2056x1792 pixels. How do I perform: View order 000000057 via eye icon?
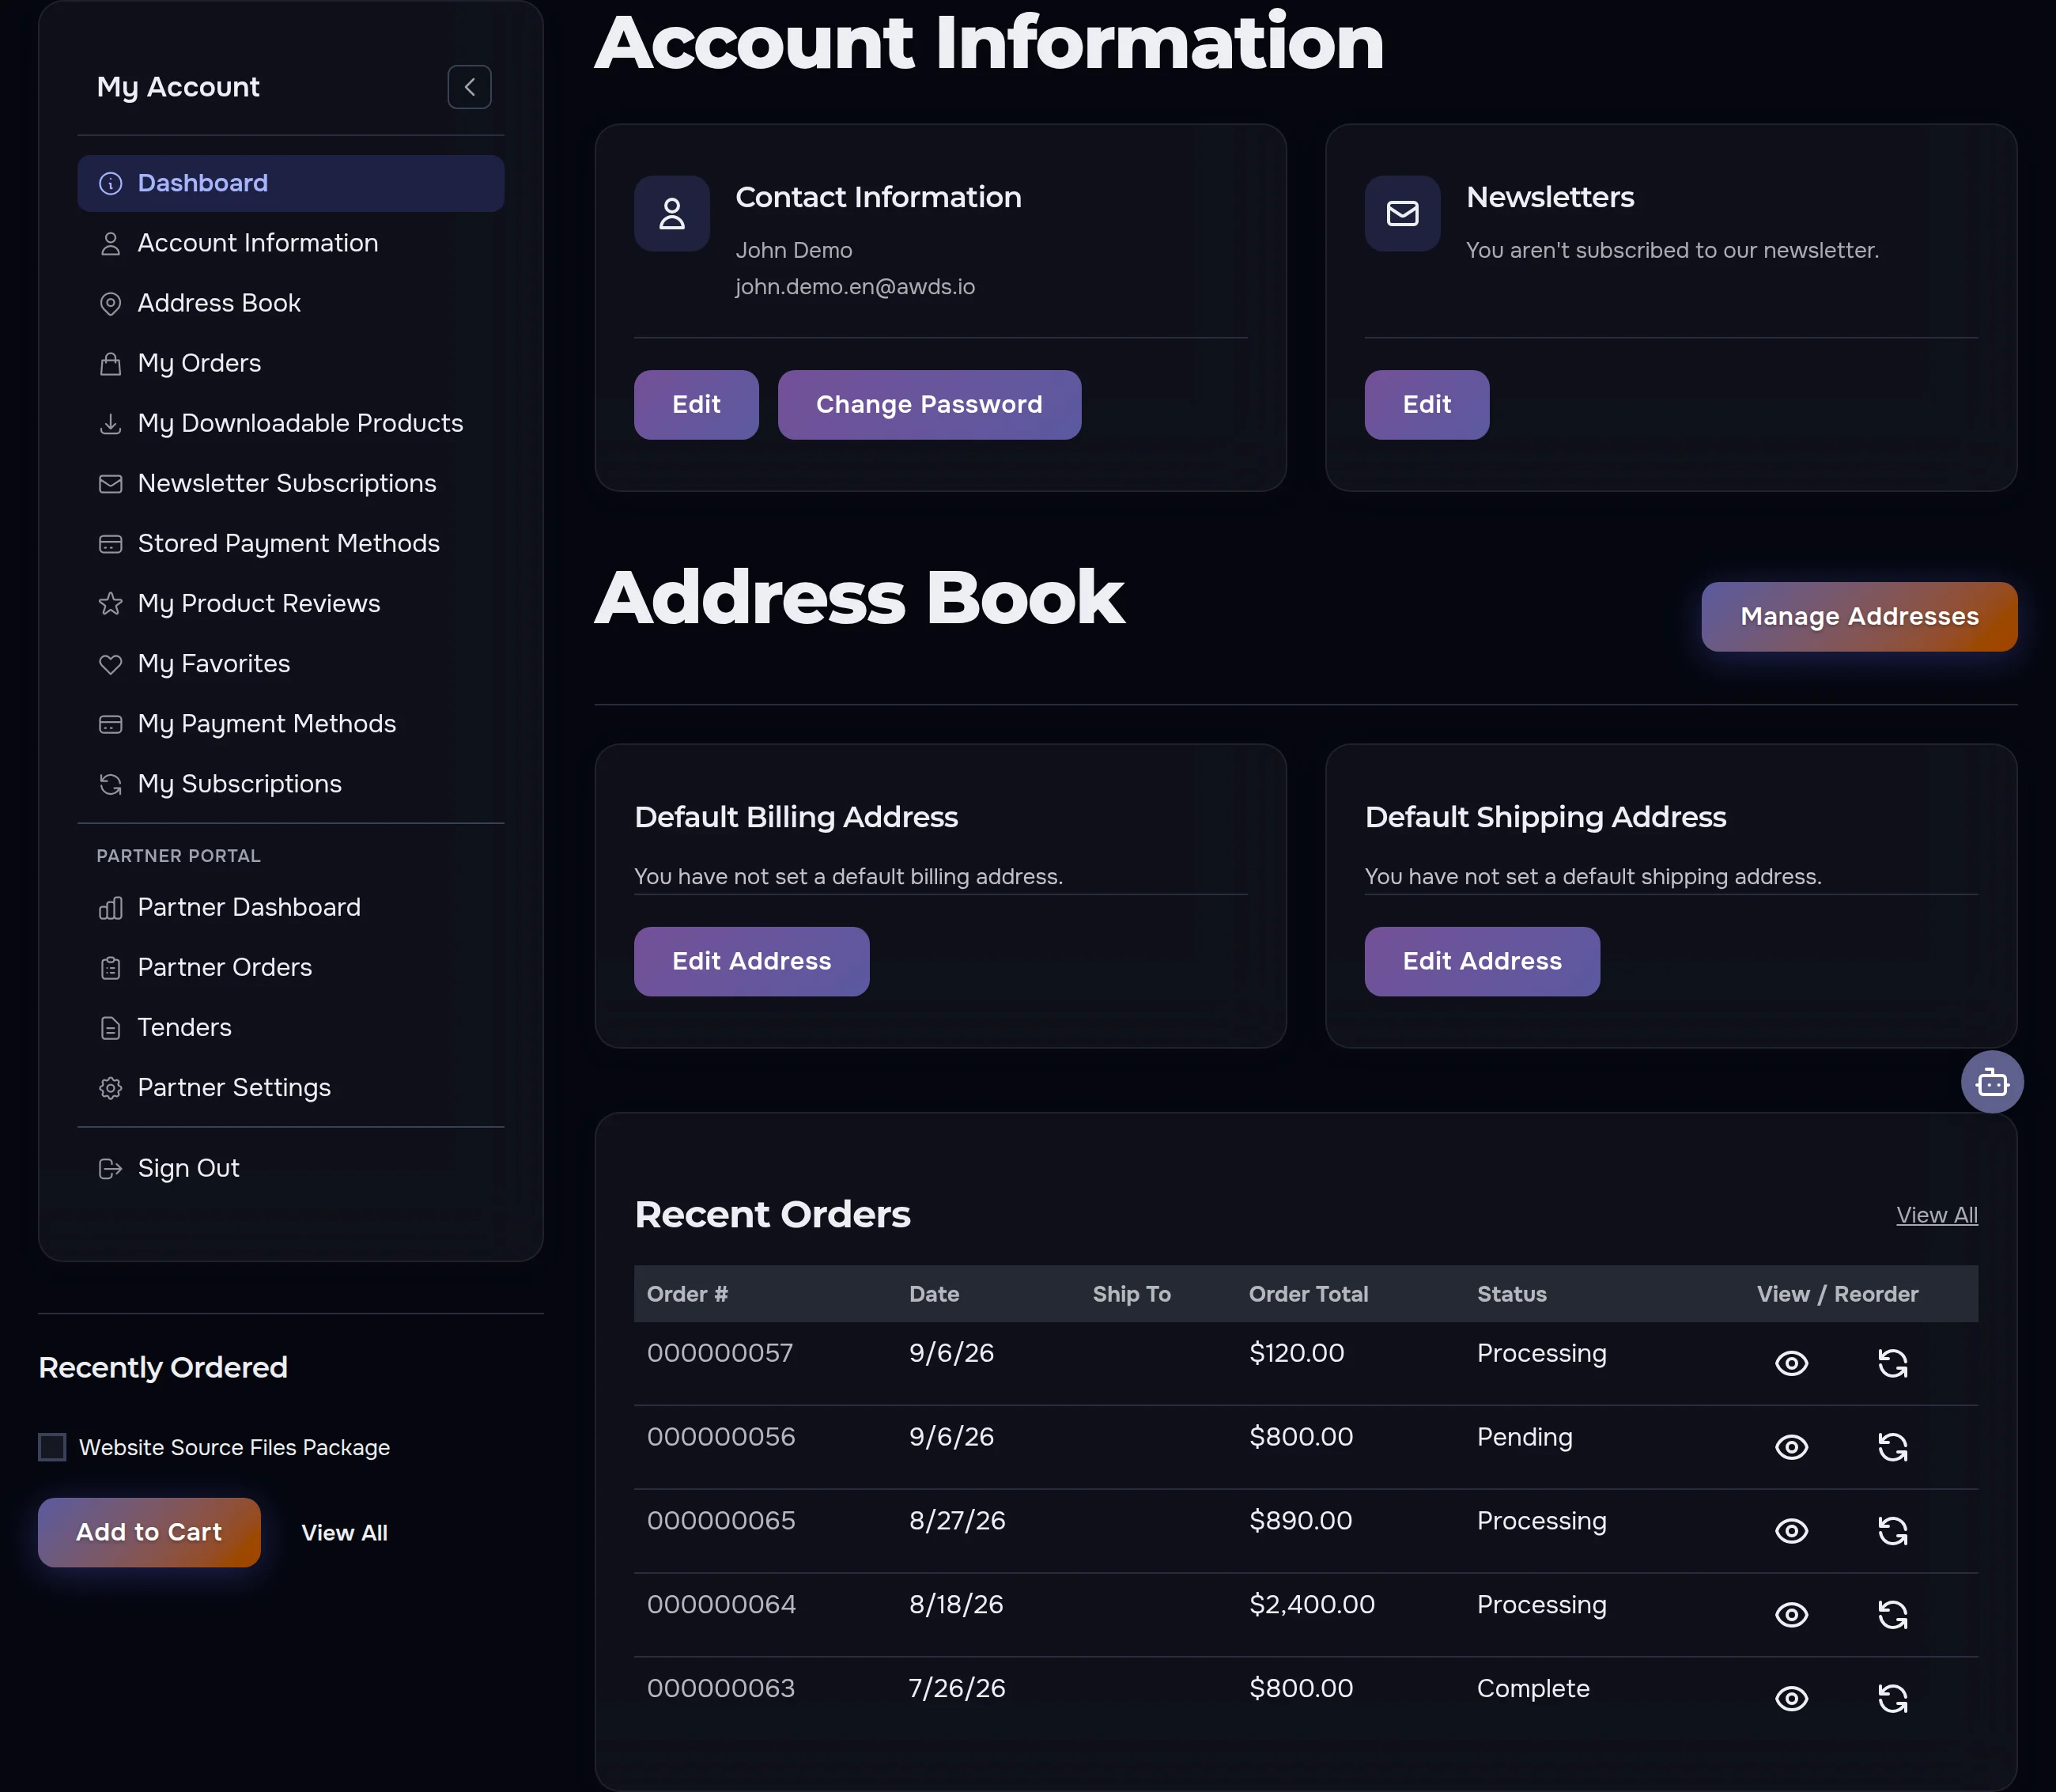(x=1791, y=1363)
